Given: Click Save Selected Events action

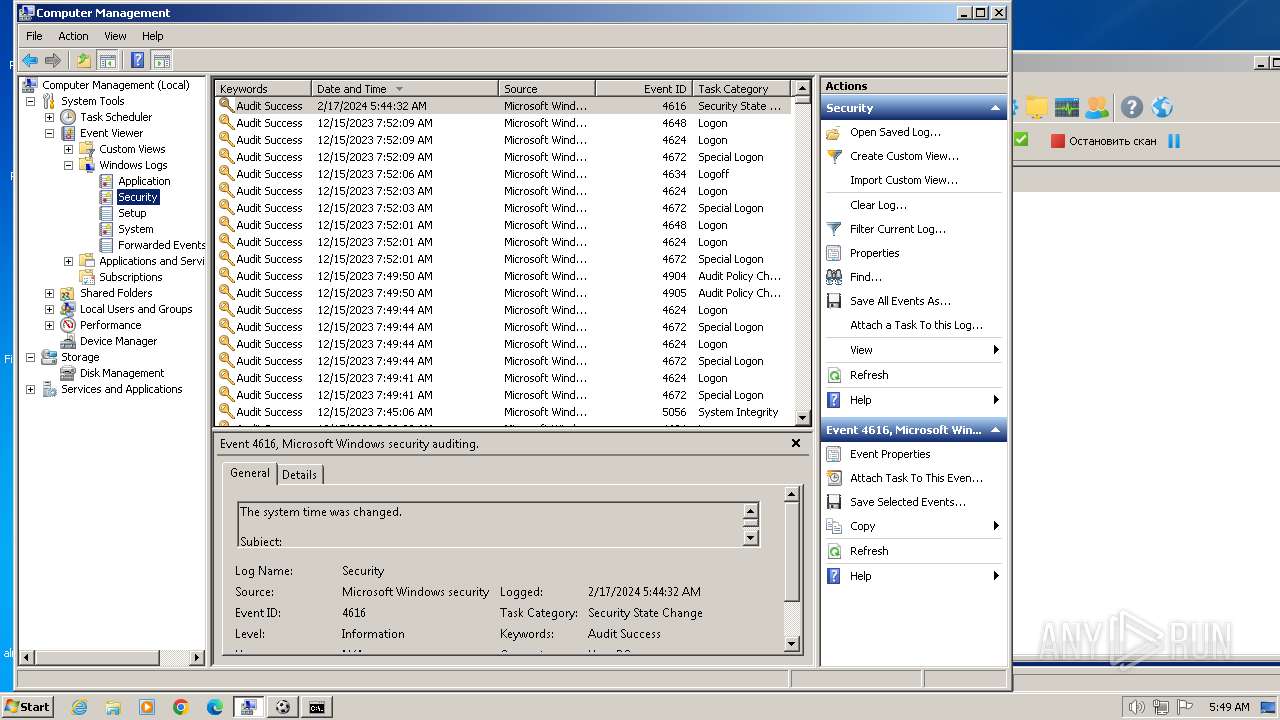Looking at the screenshot, I should 908,502.
